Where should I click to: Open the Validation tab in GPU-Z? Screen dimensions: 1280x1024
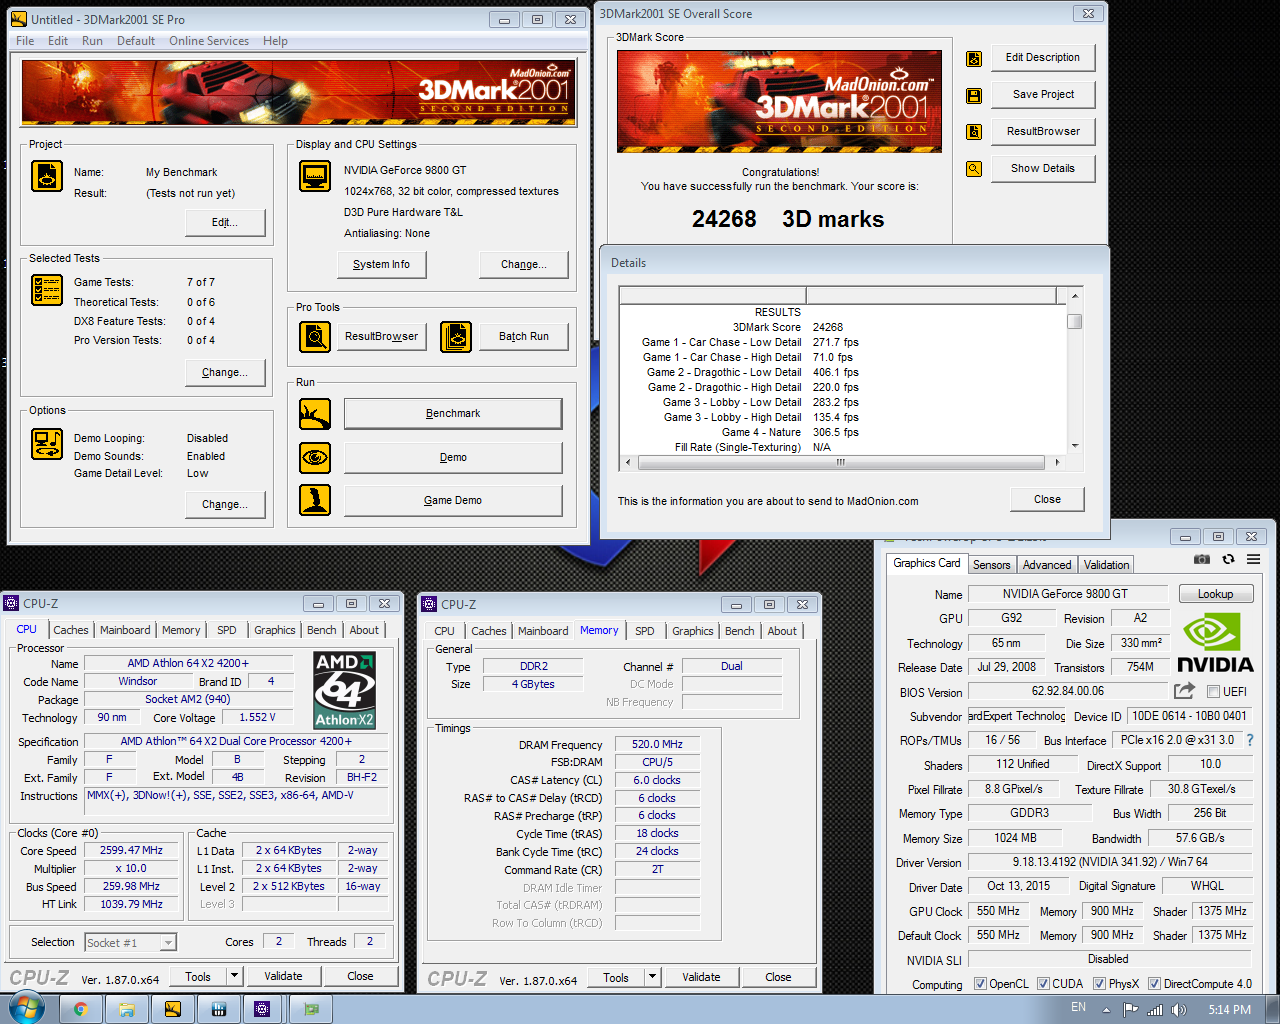pos(1107,565)
